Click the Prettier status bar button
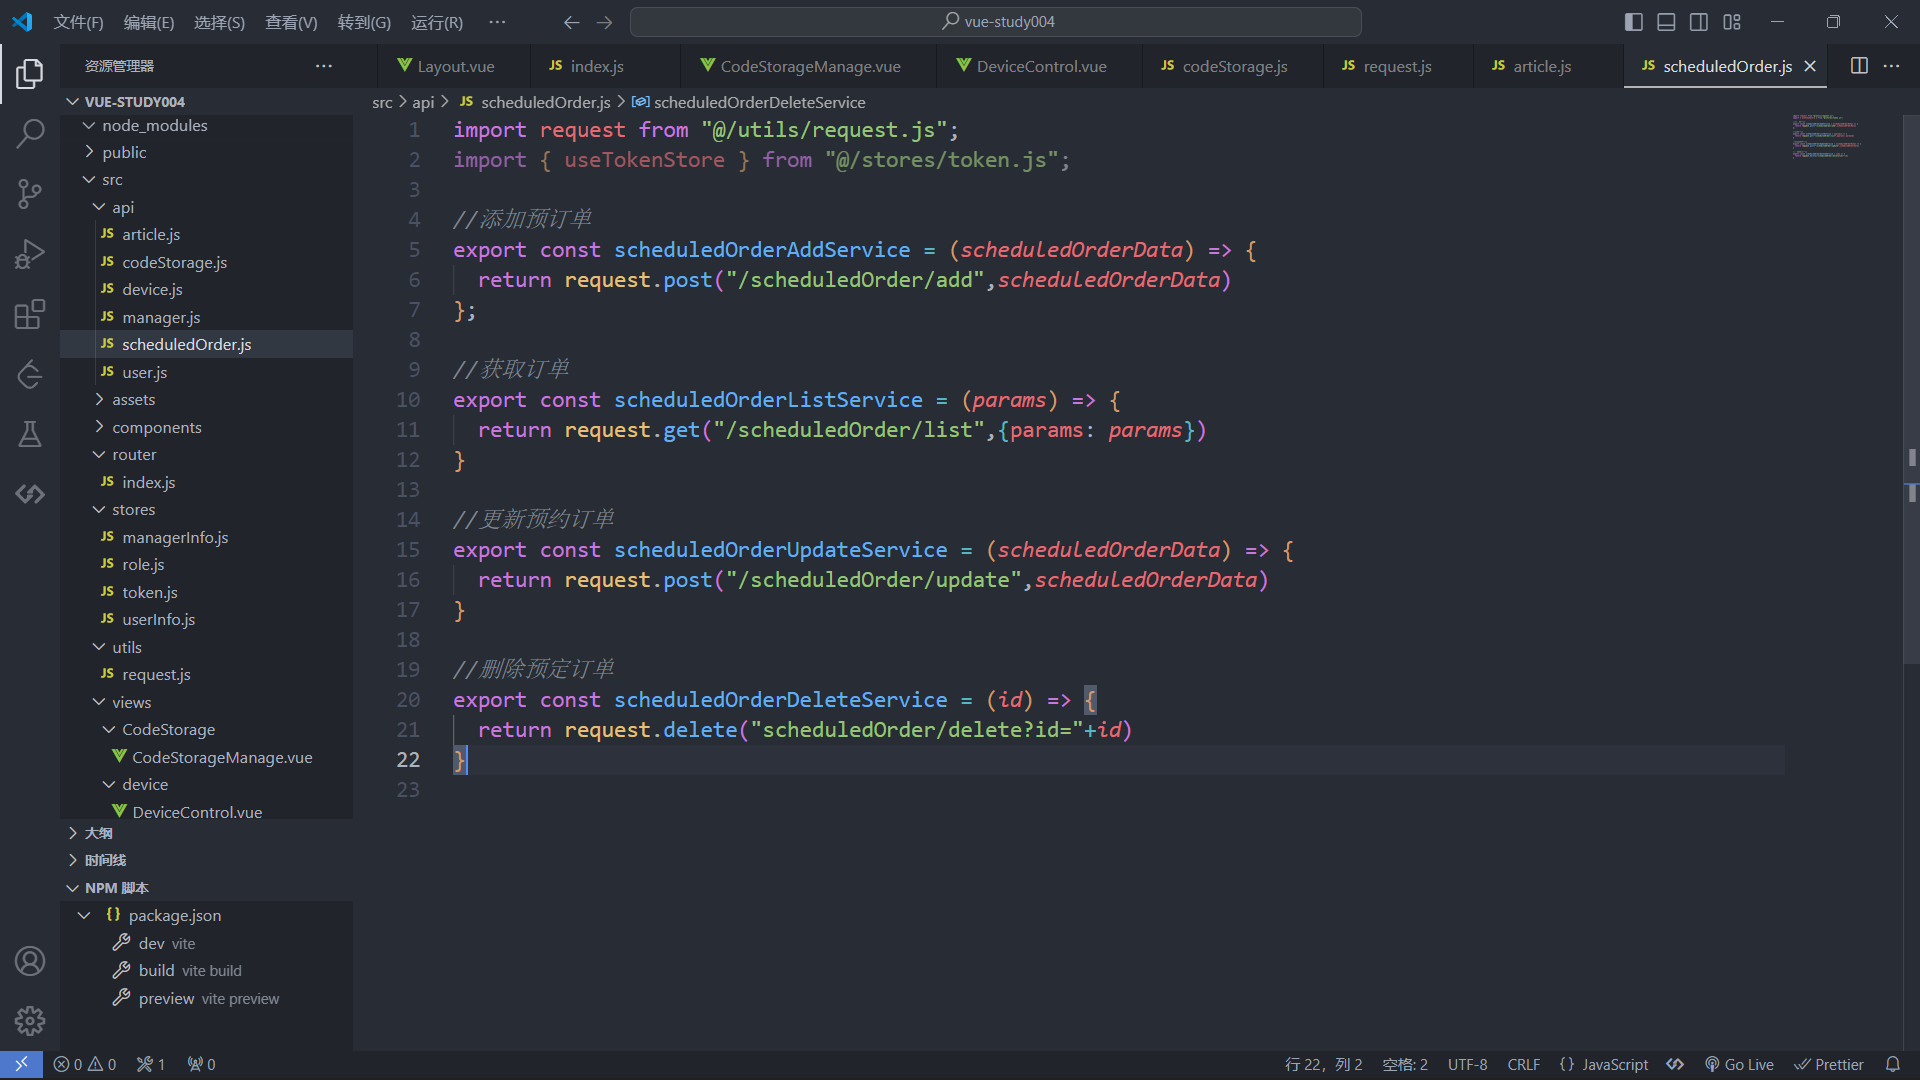This screenshot has height=1080, width=1920. (x=1829, y=1064)
